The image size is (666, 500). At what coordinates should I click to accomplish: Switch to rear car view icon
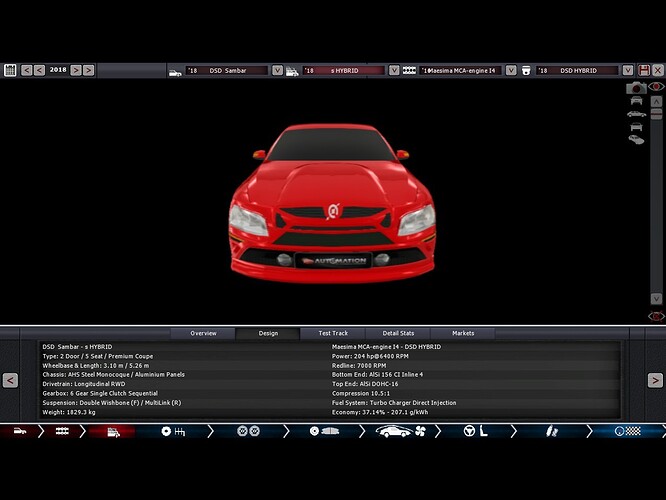tap(636, 127)
